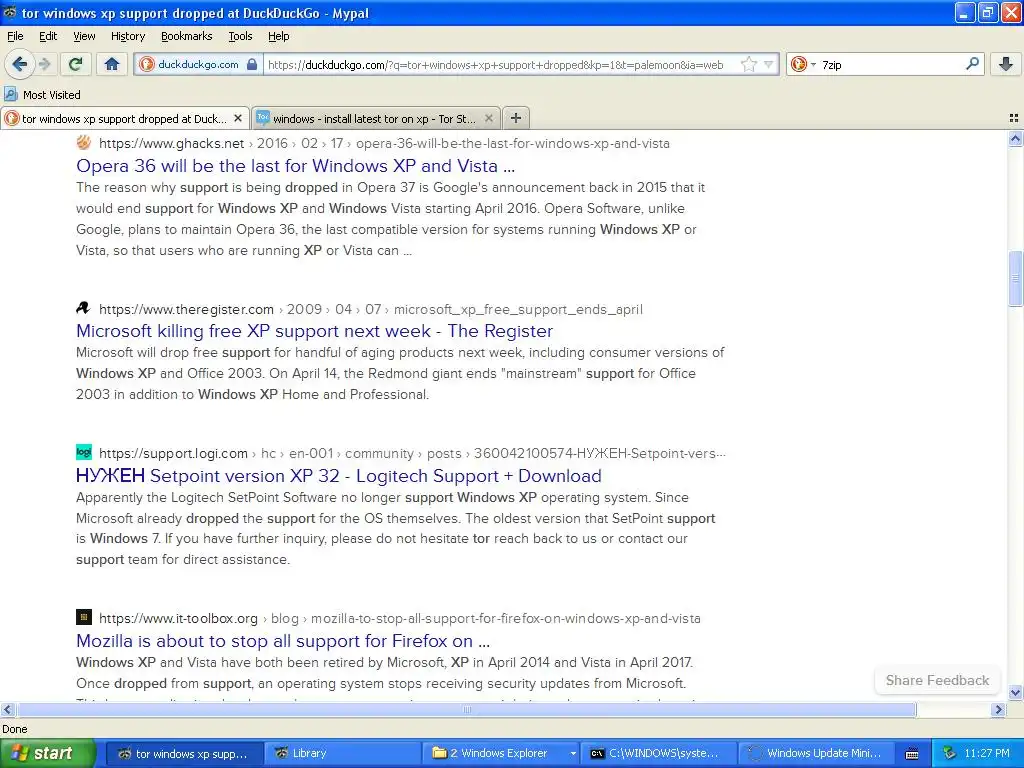1024x768 pixels.
Task: Click the Share Feedback button
Action: coord(937,680)
